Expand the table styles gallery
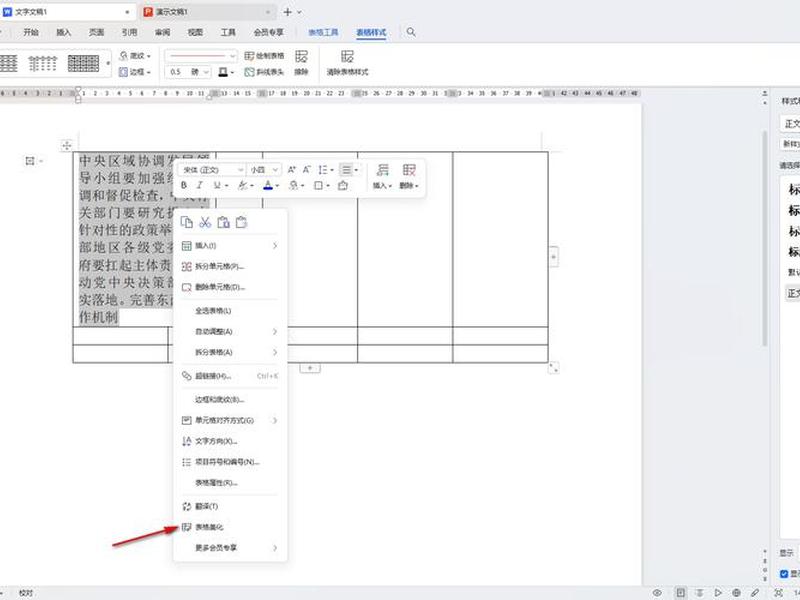The image size is (800, 600). click(108, 63)
